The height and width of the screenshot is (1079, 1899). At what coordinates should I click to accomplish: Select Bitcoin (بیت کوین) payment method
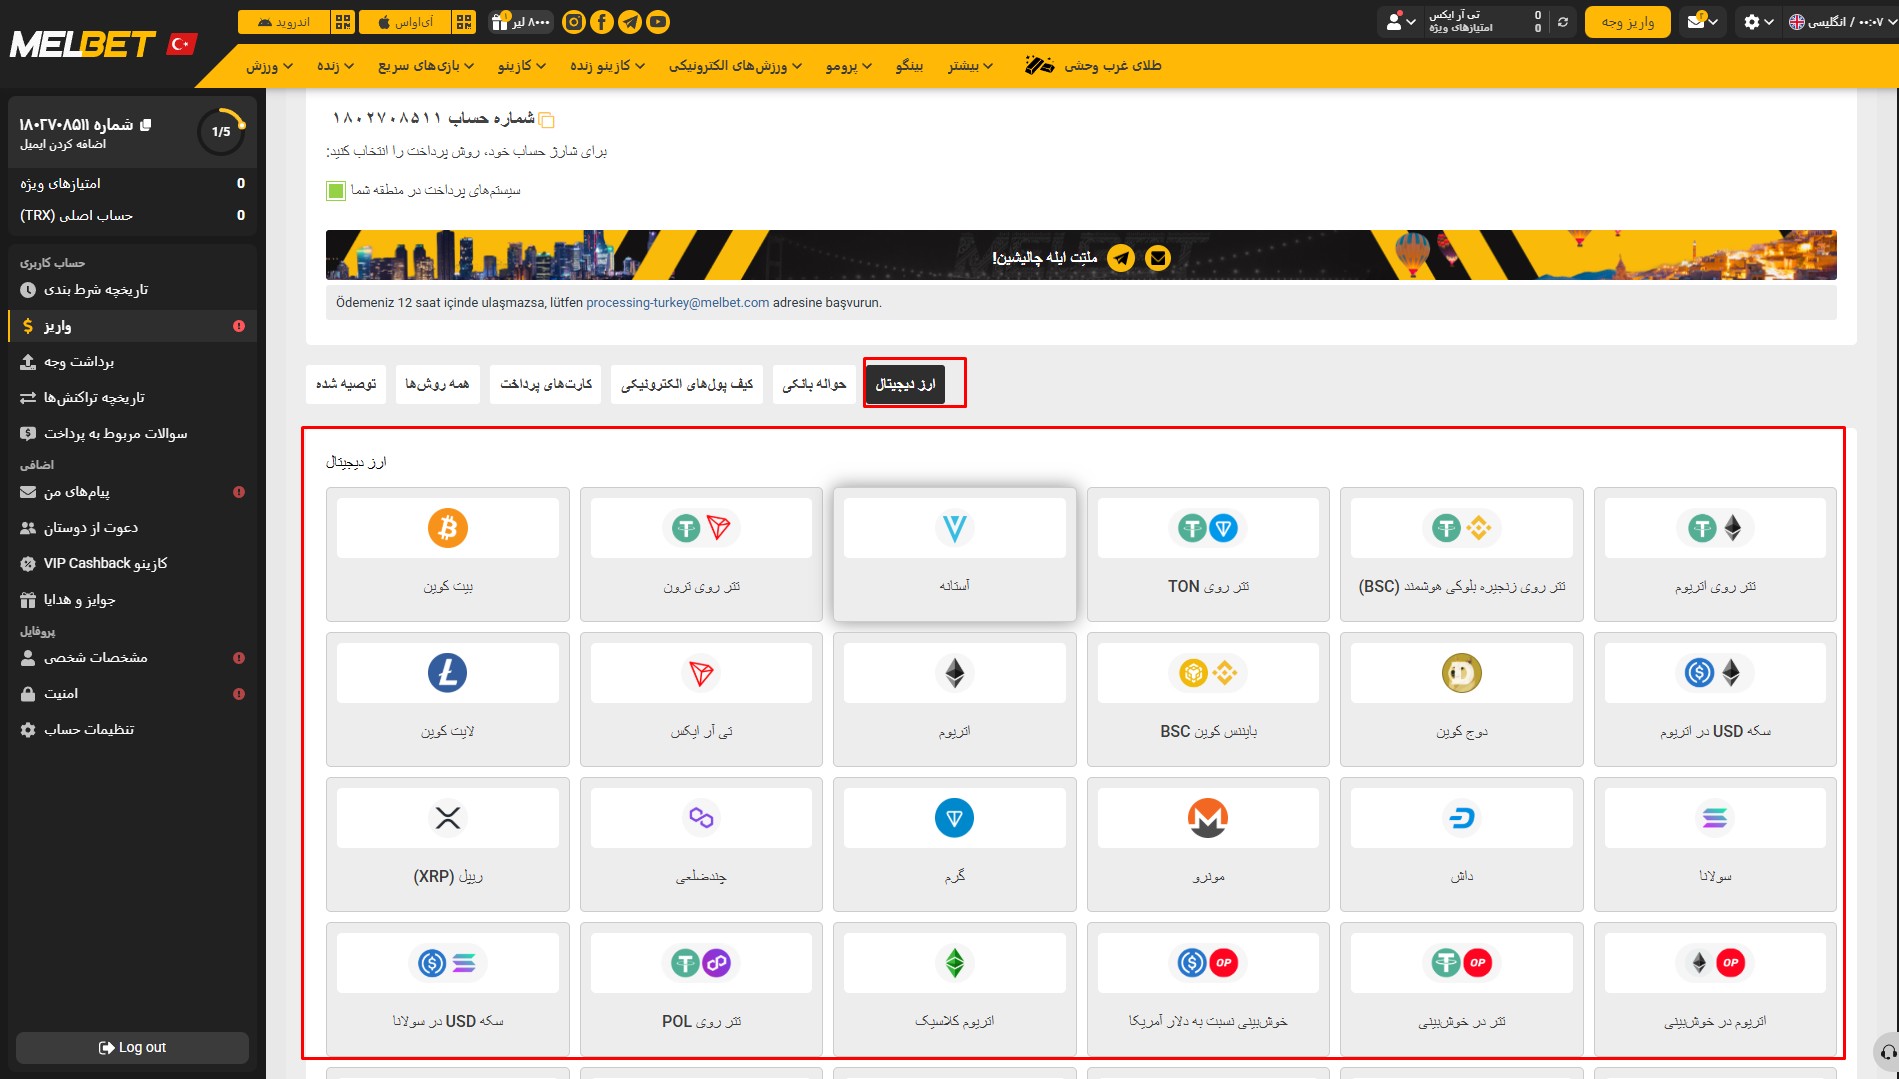coord(448,554)
